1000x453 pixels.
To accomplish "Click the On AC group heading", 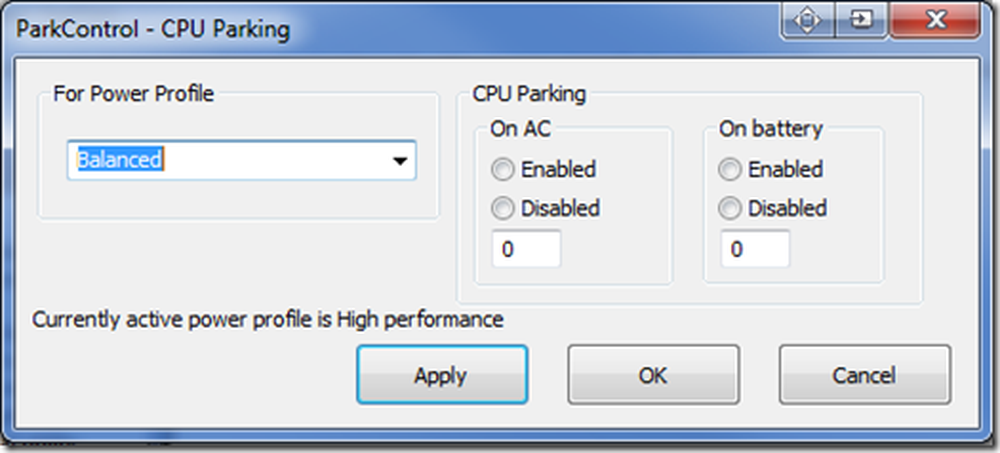I will 520,129.
